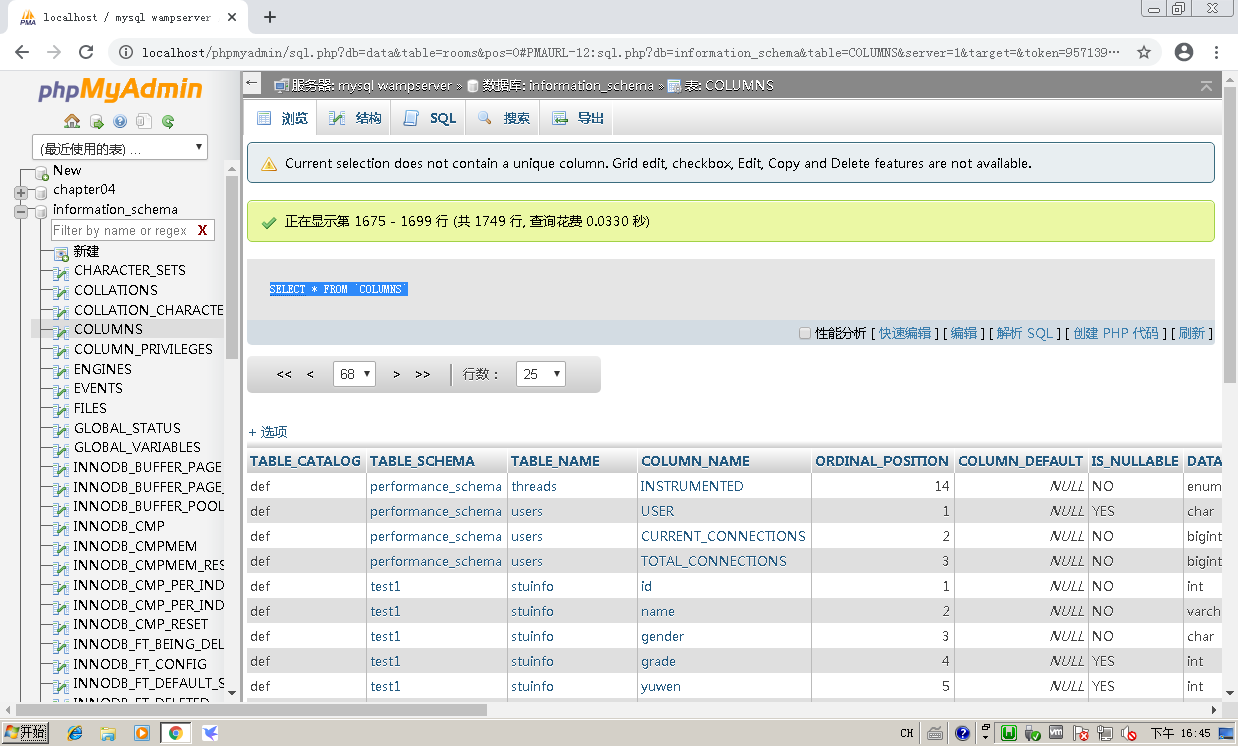1238x746 pixels.
Task: Click the 快速编辑 inline edit link
Action: click(x=905, y=333)
